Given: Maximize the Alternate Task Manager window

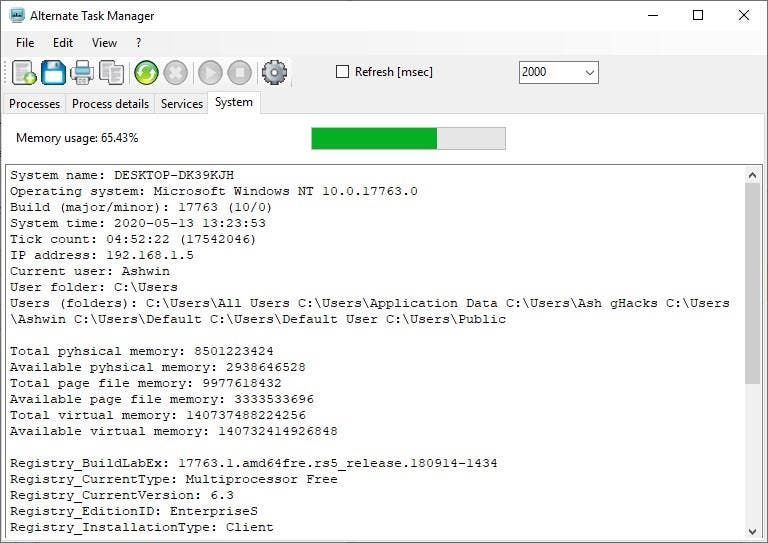Looking at the screenshot, I should point(698,15).
